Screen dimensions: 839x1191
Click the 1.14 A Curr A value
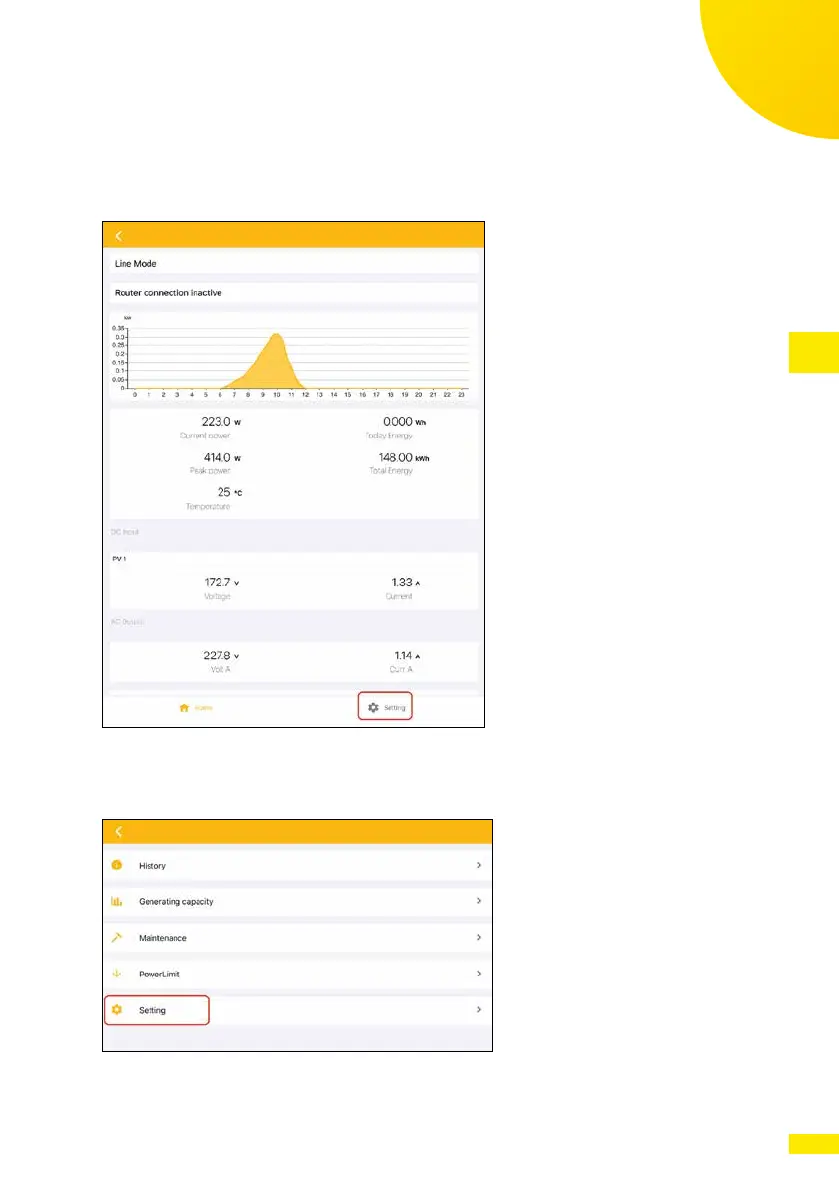click(407, 655)
